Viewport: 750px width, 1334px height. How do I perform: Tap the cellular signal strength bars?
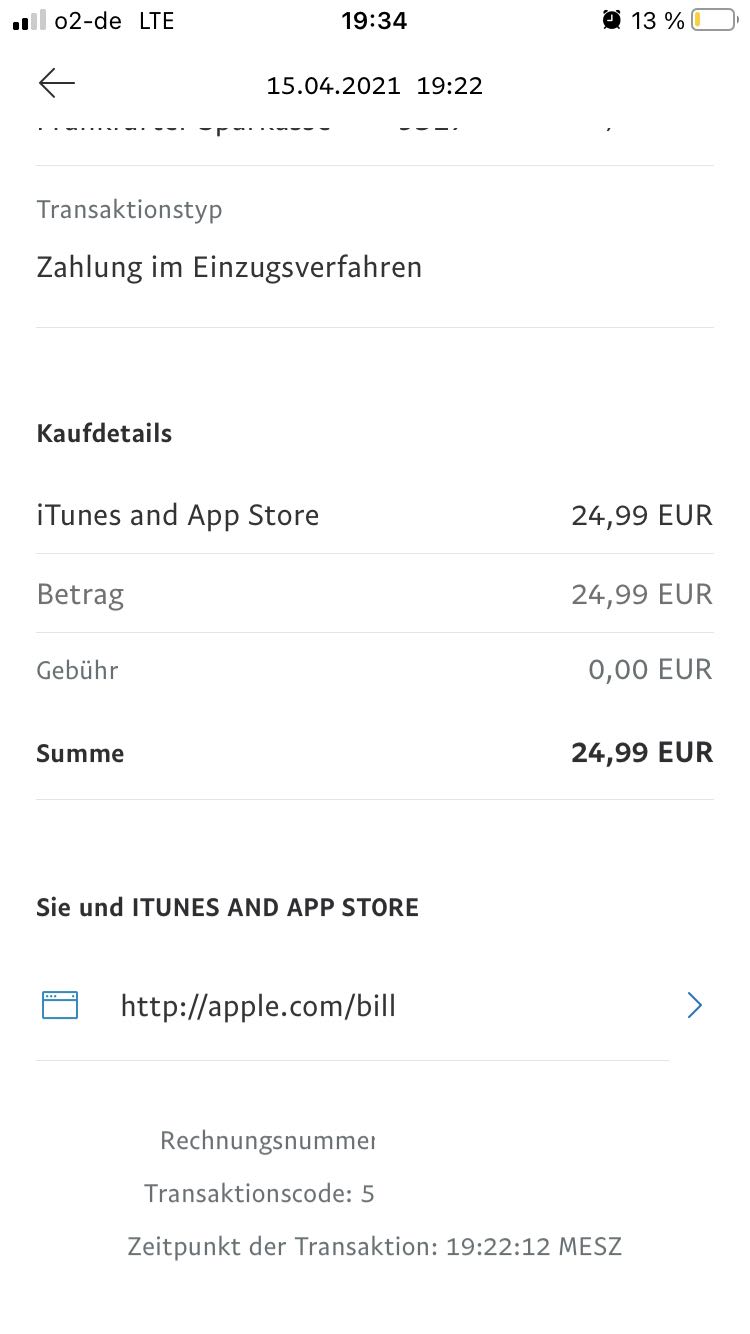click(x=29, y=20)
